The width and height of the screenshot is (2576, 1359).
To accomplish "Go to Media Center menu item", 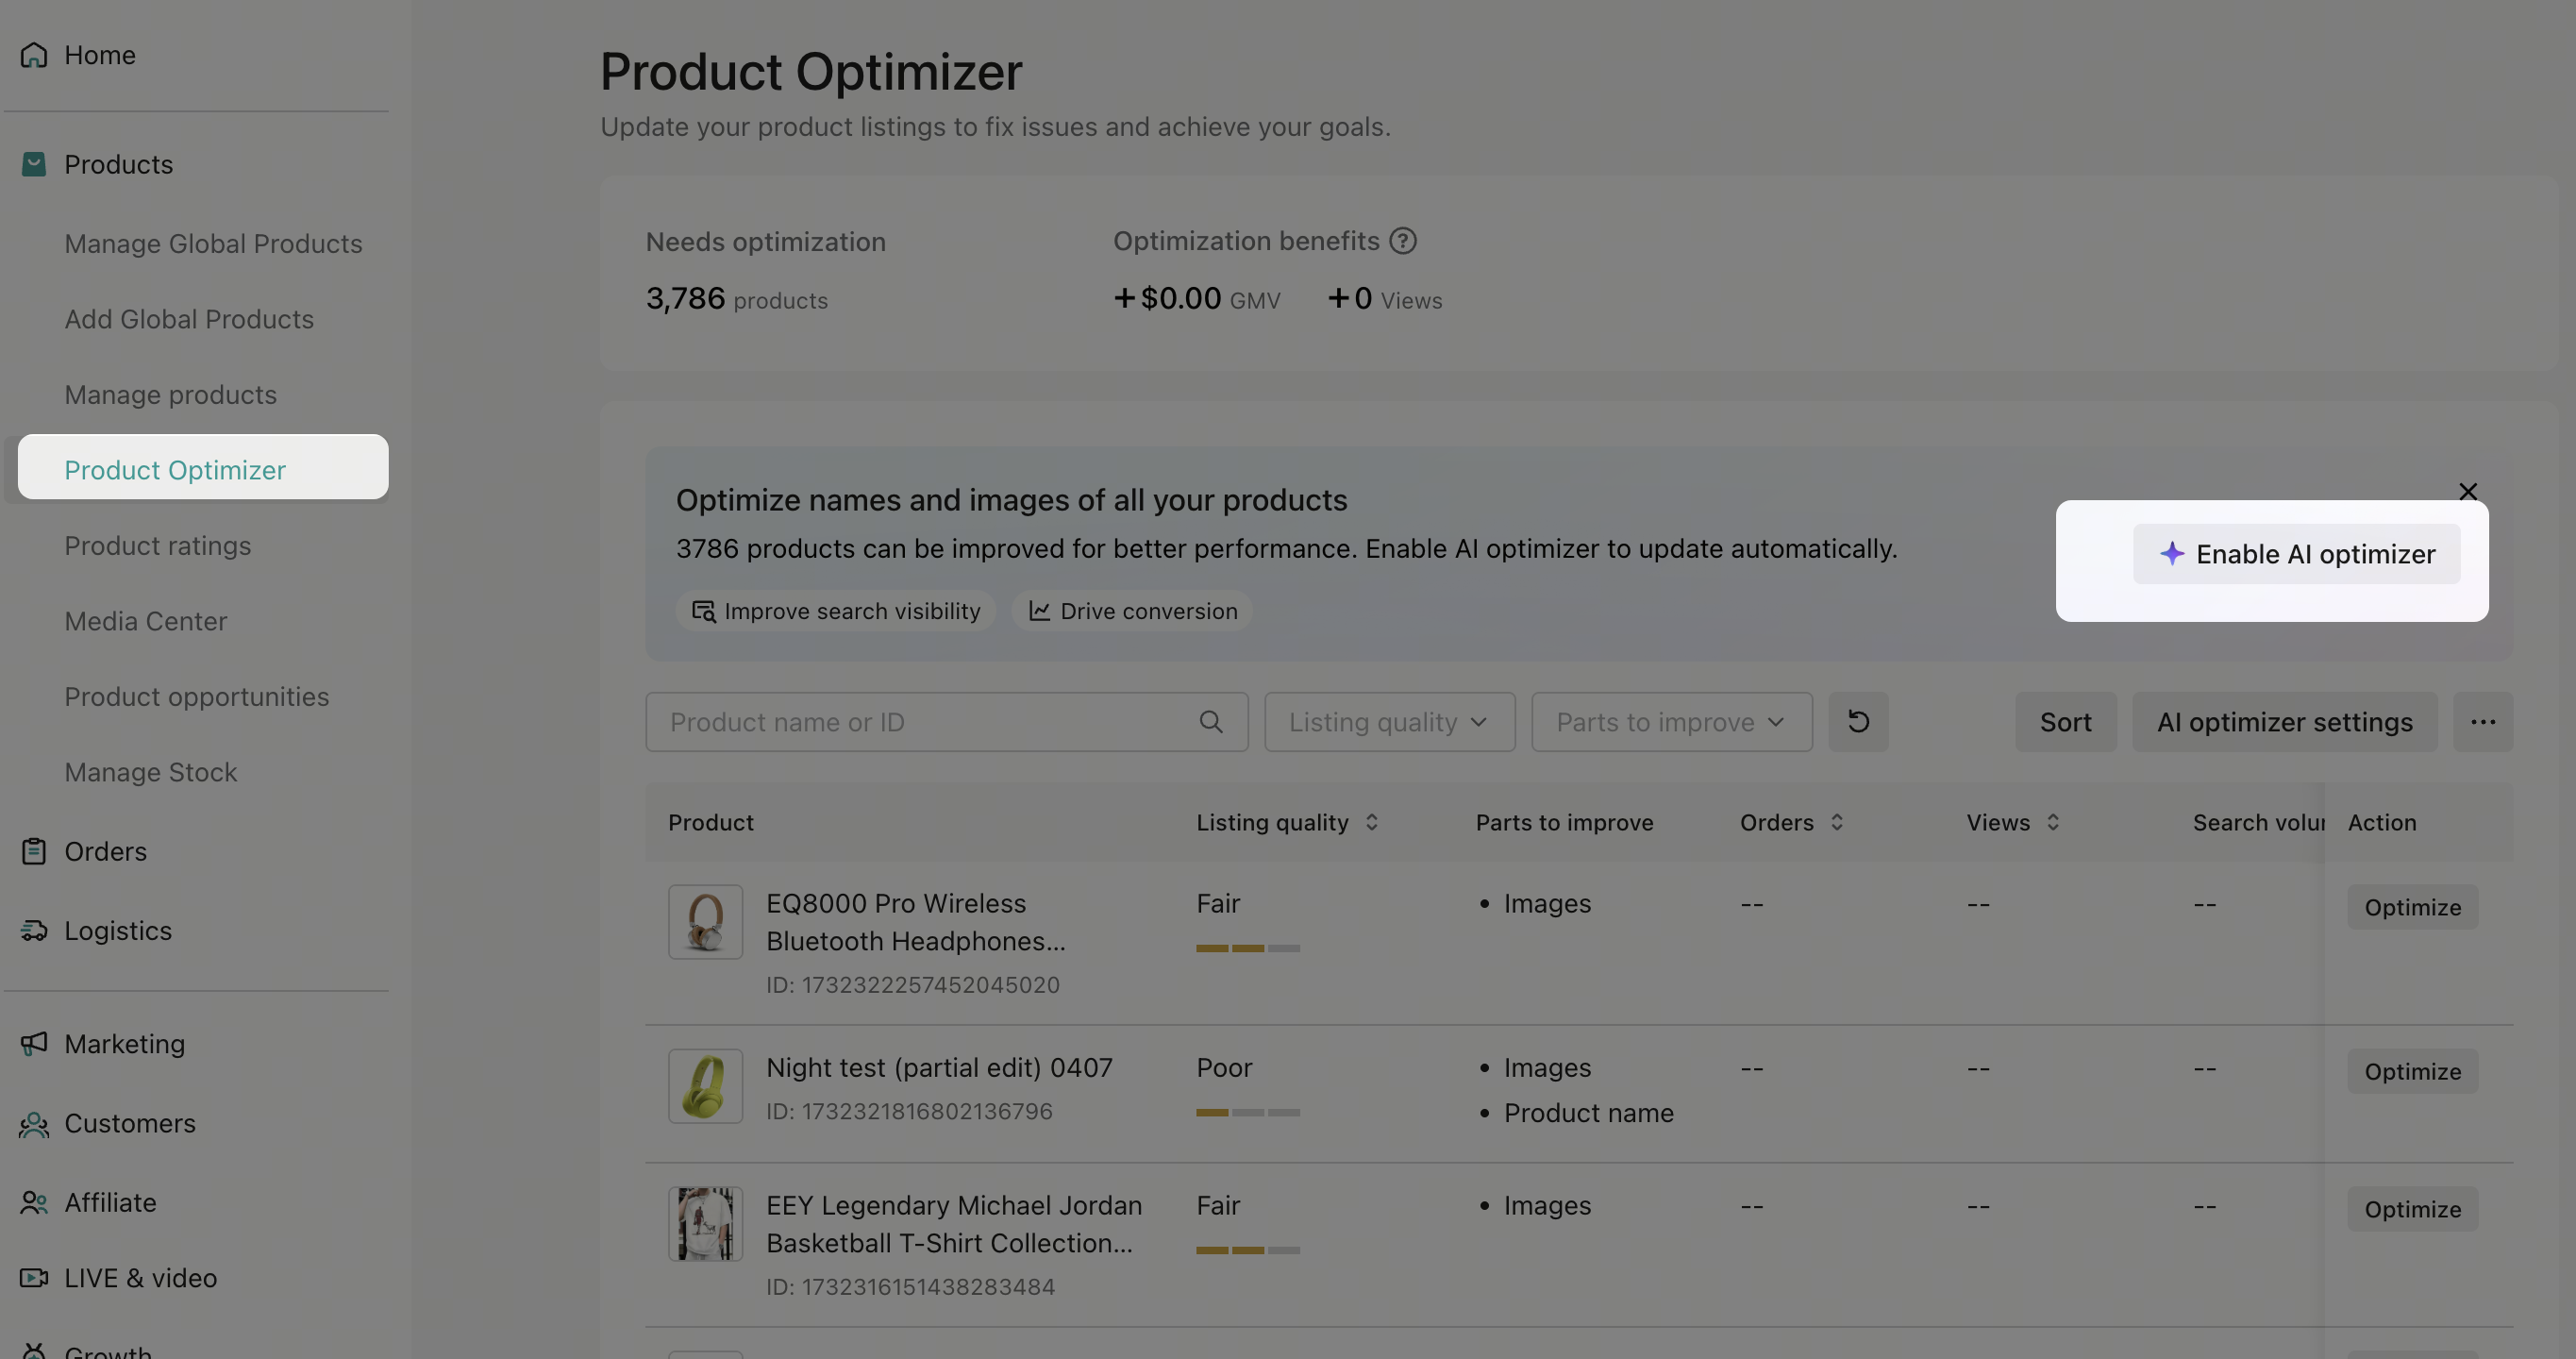I will (146, 621).
